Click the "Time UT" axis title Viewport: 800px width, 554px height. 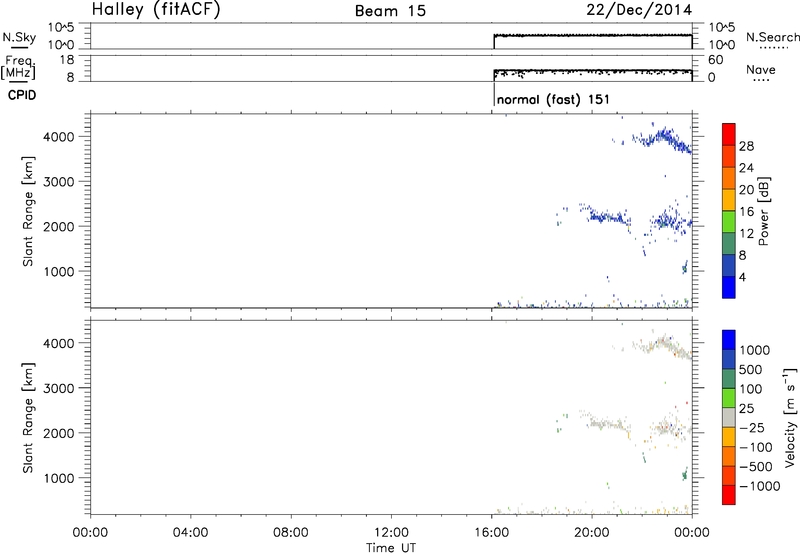(x=391, y=548)
